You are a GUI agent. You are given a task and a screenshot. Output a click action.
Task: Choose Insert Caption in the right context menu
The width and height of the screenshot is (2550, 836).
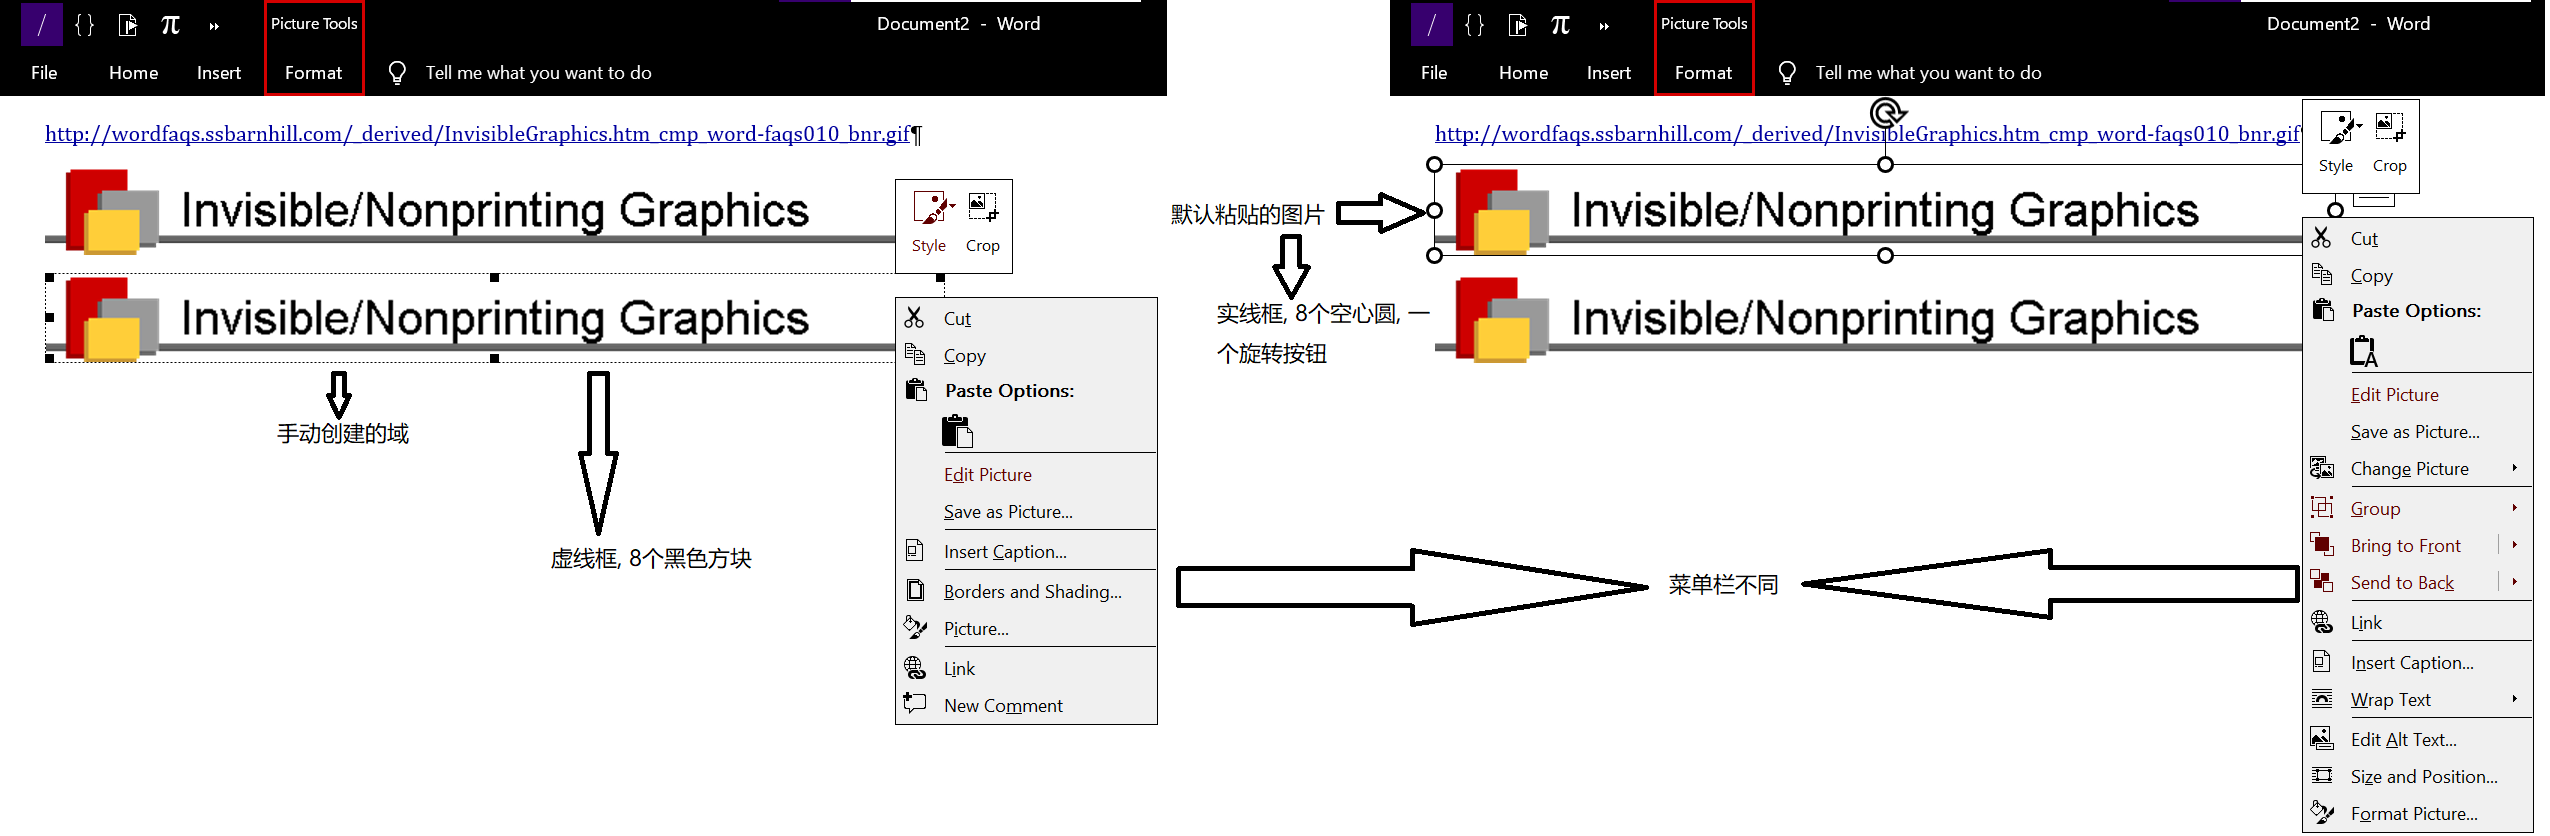point(2418,662)
